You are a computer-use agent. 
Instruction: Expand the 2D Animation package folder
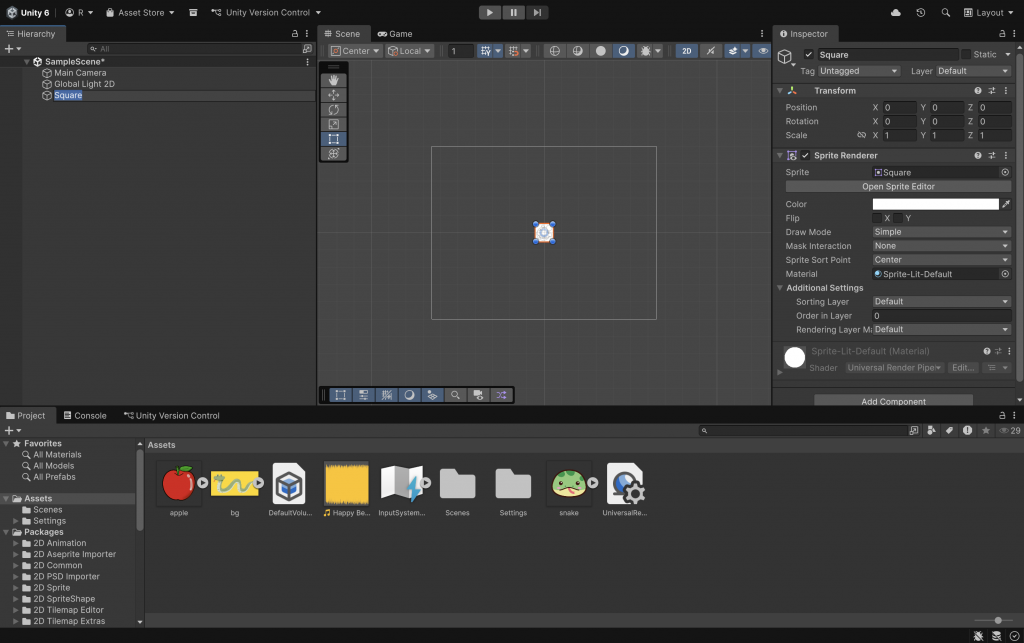16,543
